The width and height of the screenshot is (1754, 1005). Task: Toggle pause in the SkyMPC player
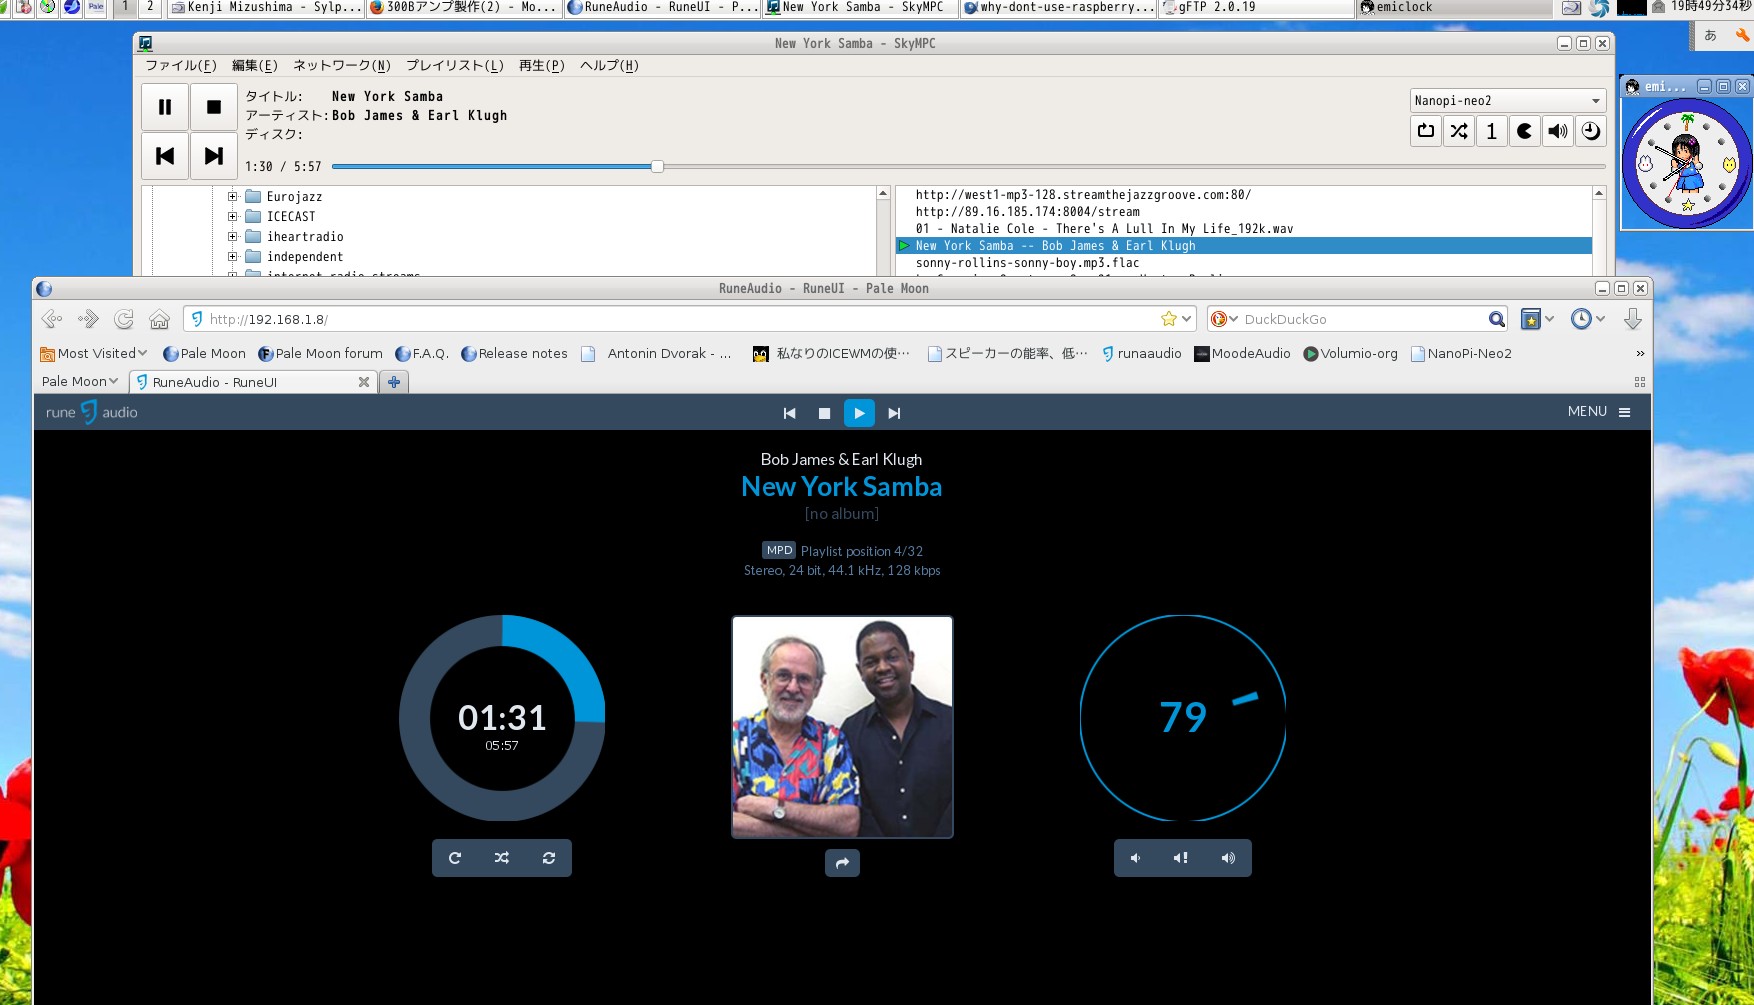point(164,106)
